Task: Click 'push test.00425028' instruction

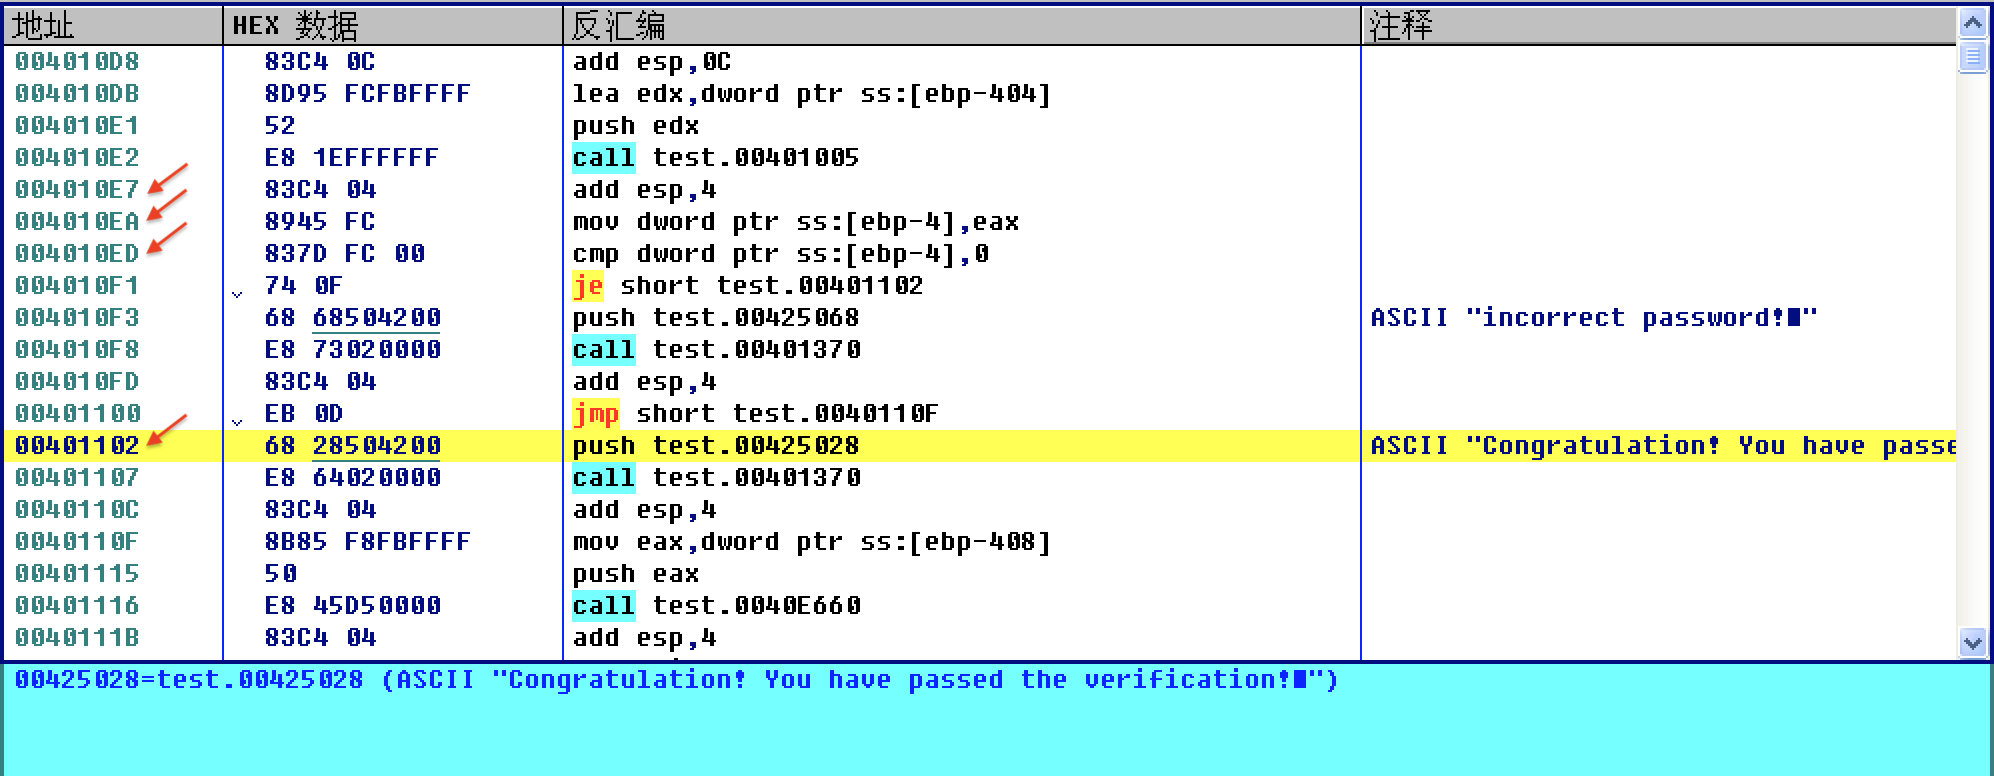Action: pos(715,446)
